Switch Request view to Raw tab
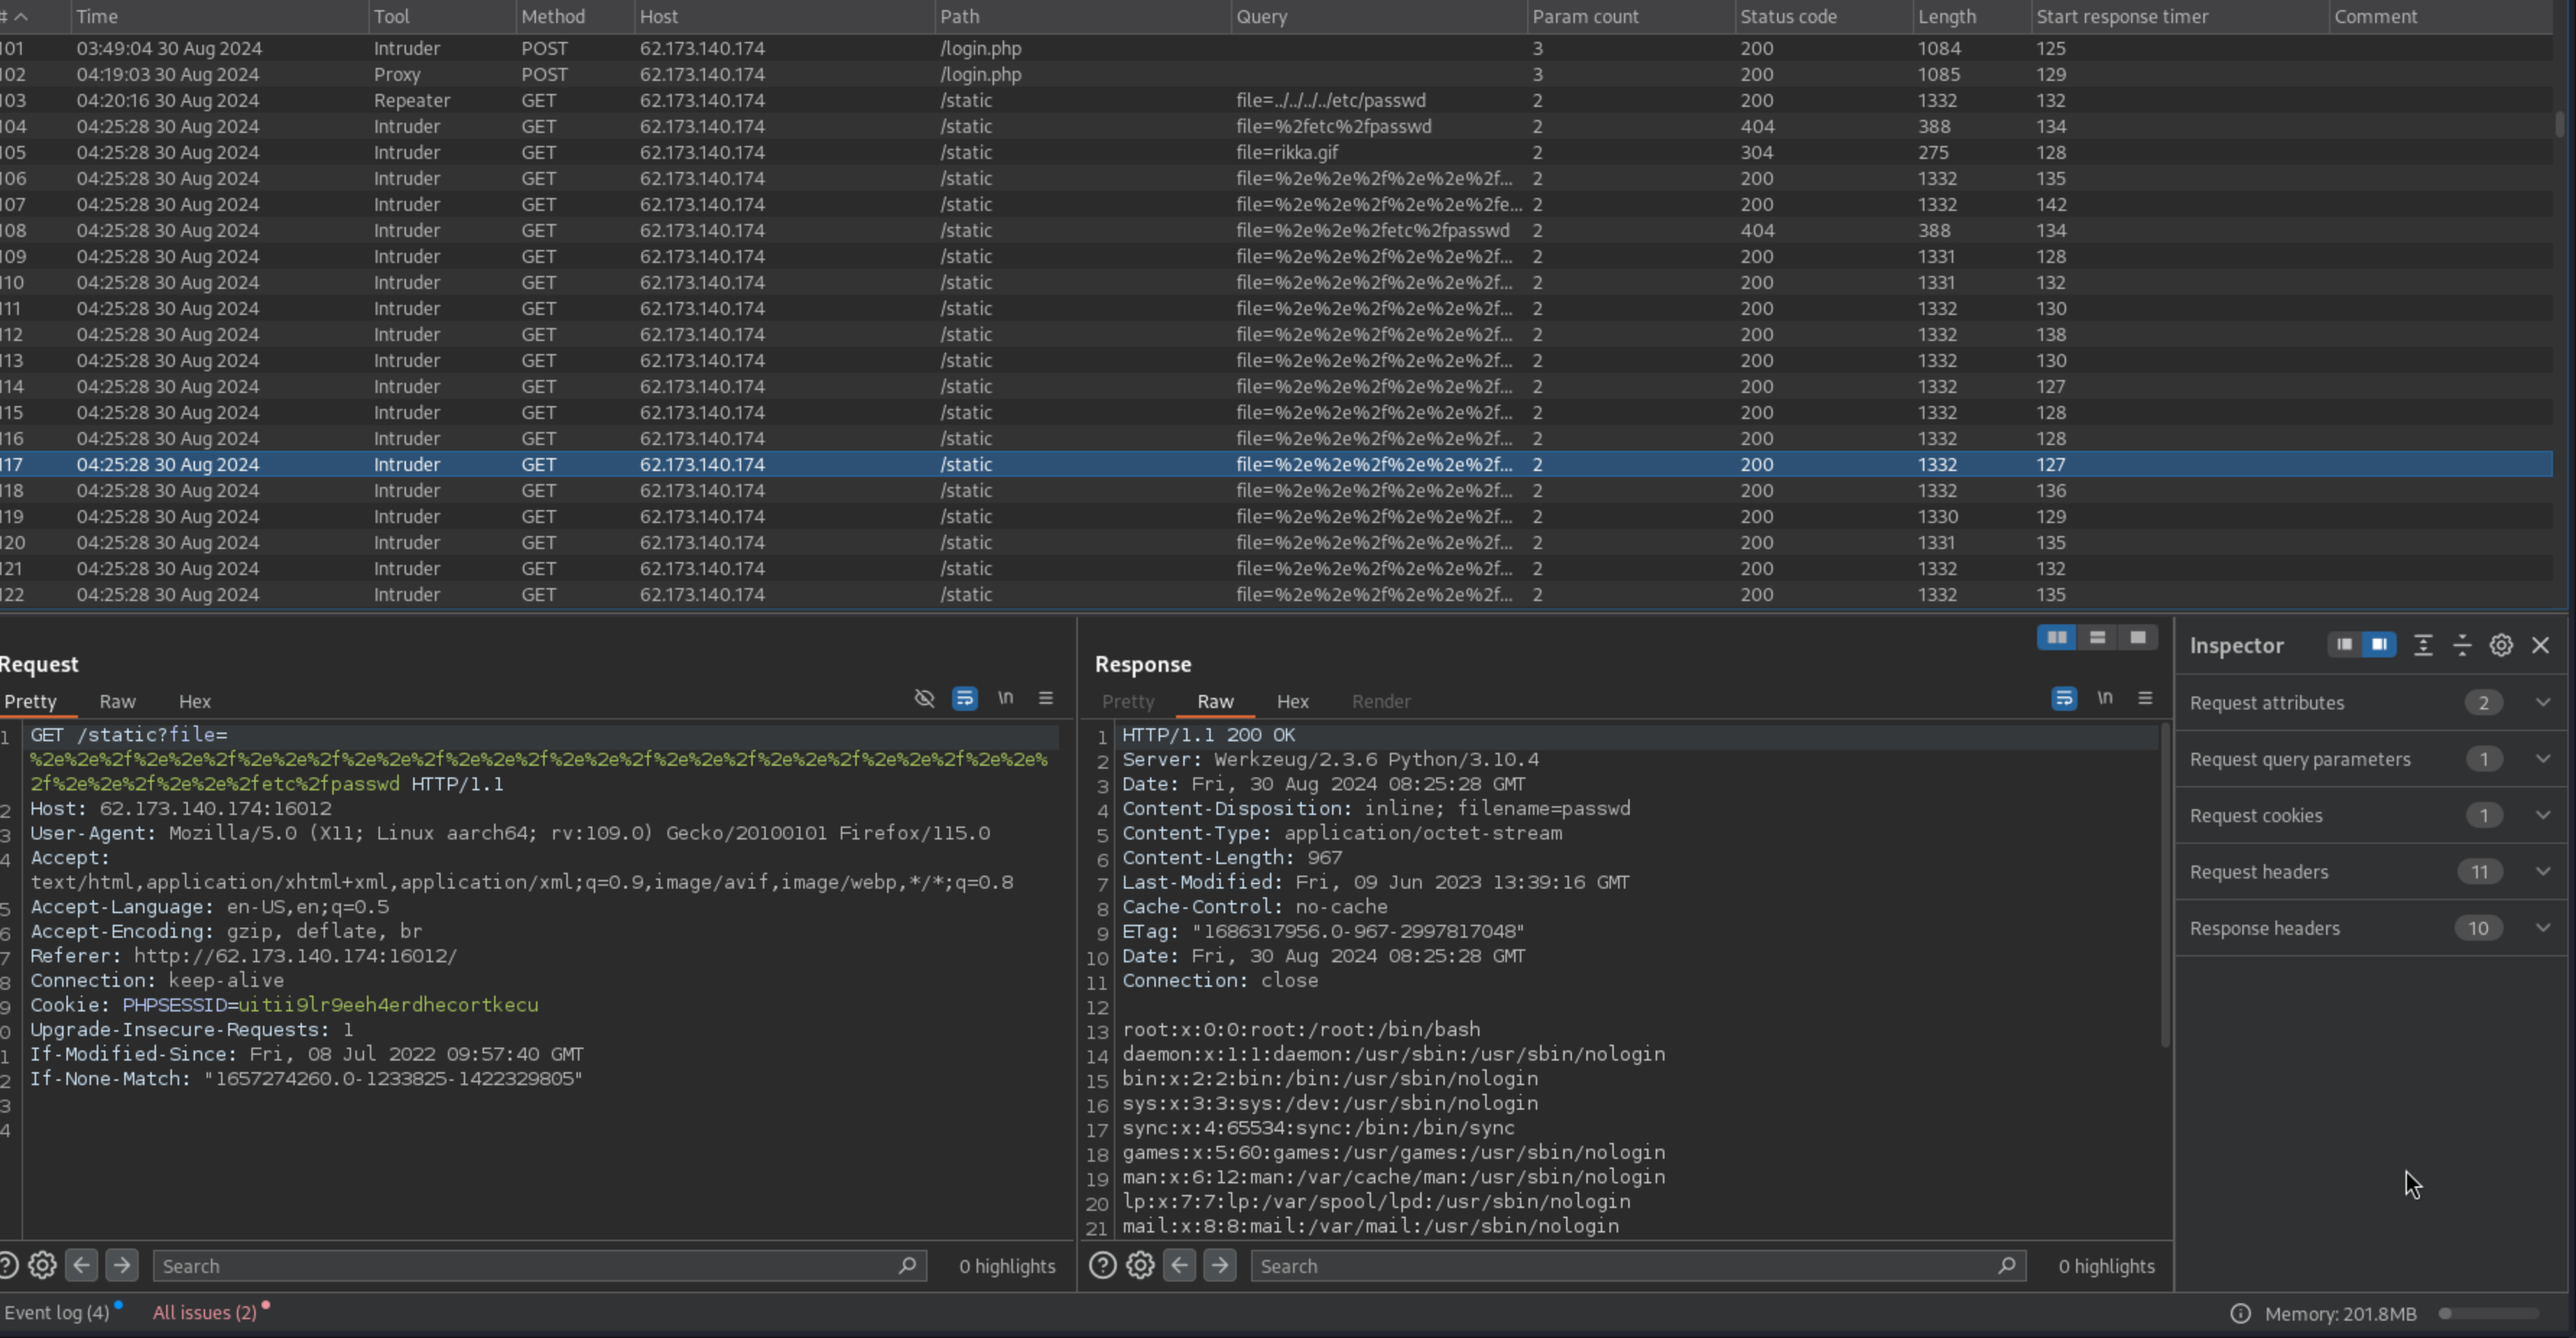The image size is (2576, 1338). pyautogui.click(x=117, y=701)
